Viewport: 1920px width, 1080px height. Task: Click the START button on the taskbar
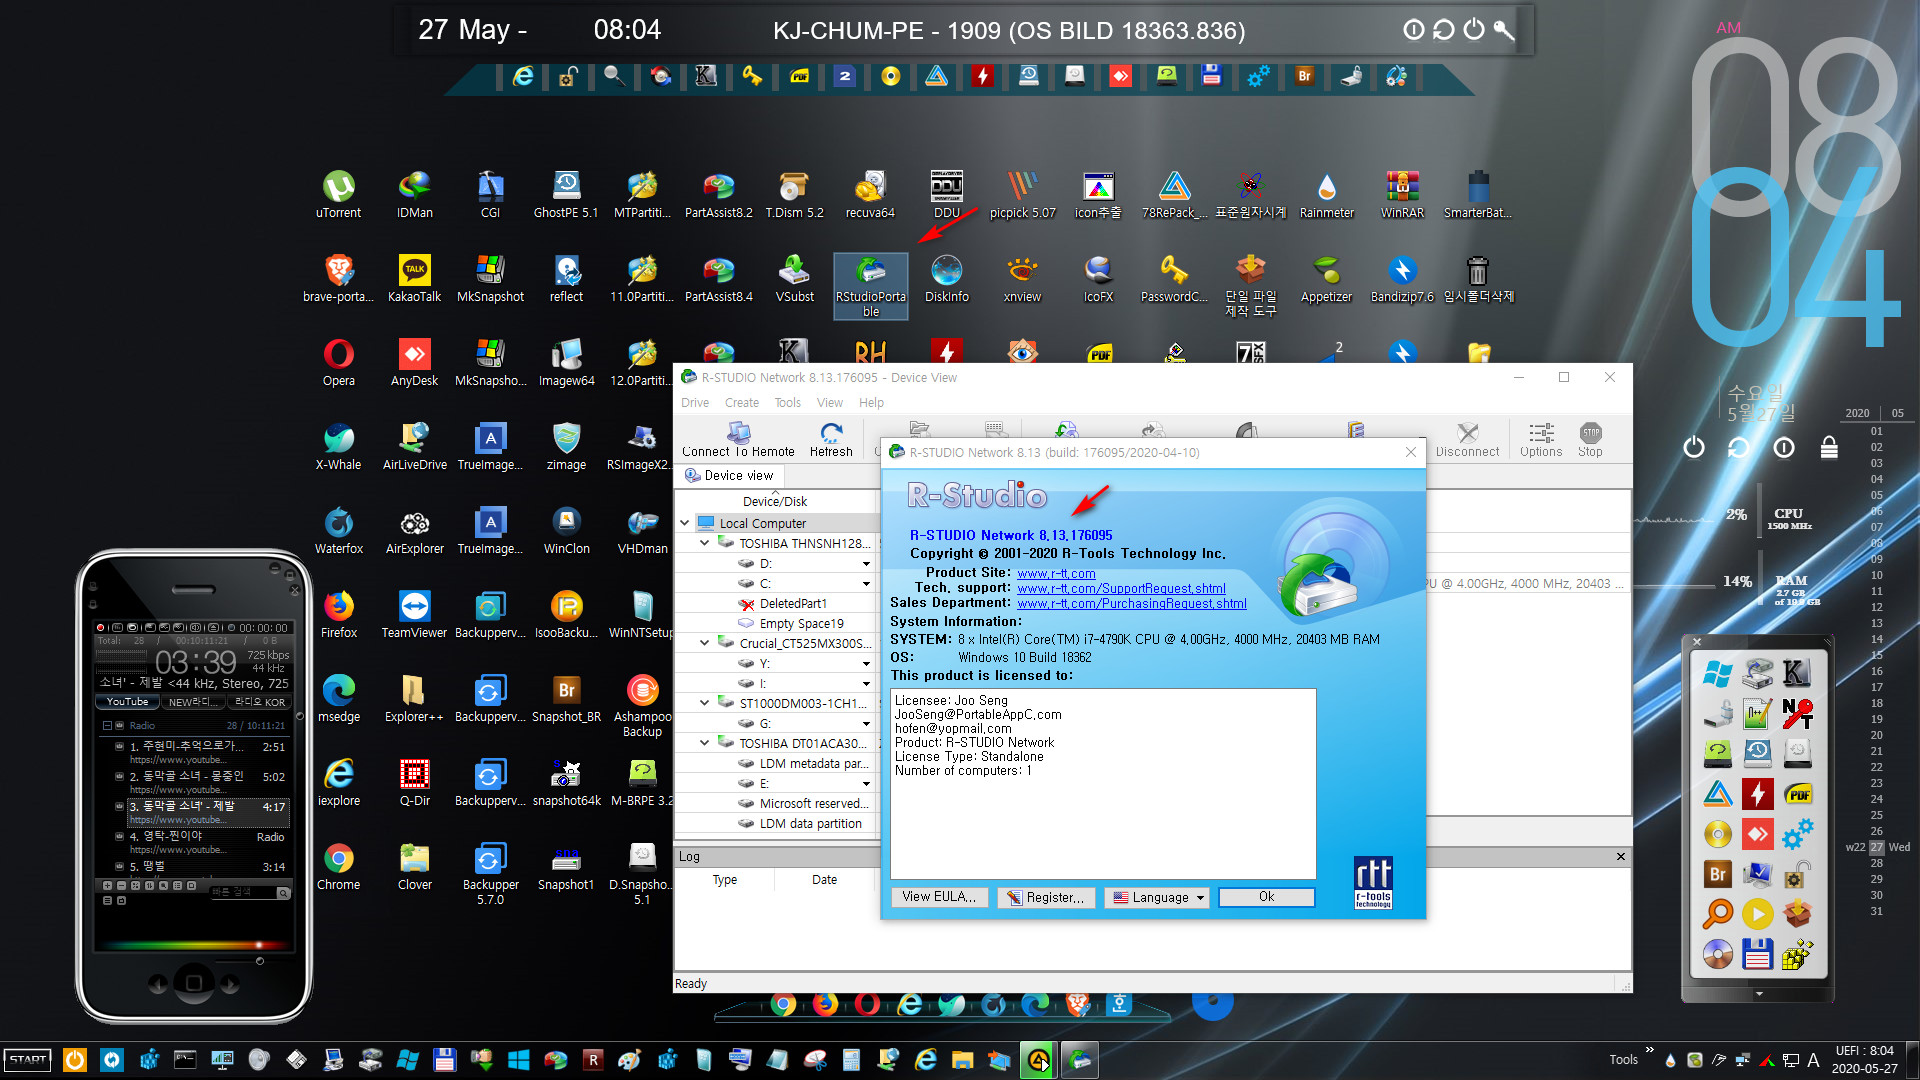click(x=28, y=1060)
